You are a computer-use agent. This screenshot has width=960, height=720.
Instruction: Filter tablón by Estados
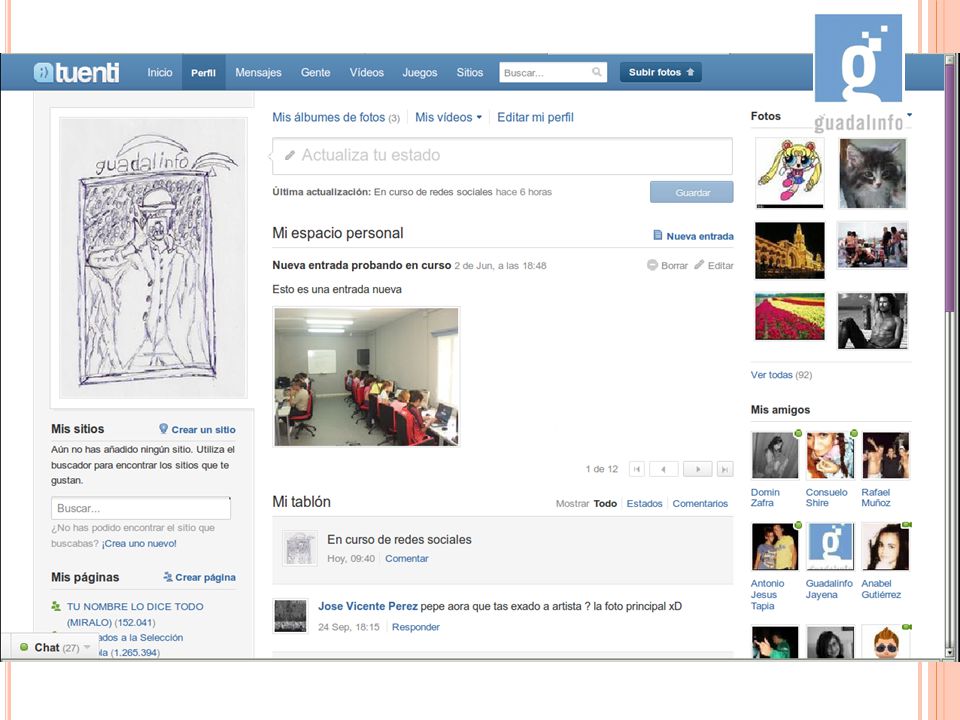(x=644, y=503)
